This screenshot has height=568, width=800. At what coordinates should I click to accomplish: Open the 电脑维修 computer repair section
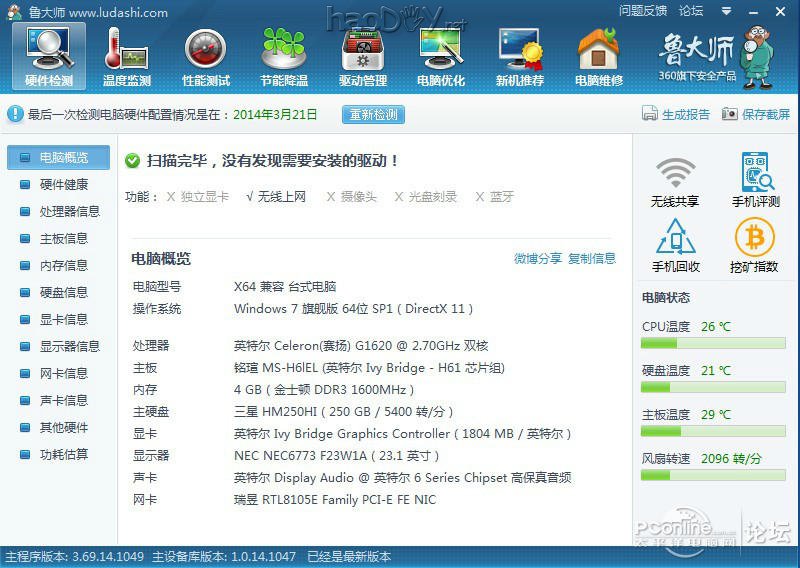tap(598, 56)
